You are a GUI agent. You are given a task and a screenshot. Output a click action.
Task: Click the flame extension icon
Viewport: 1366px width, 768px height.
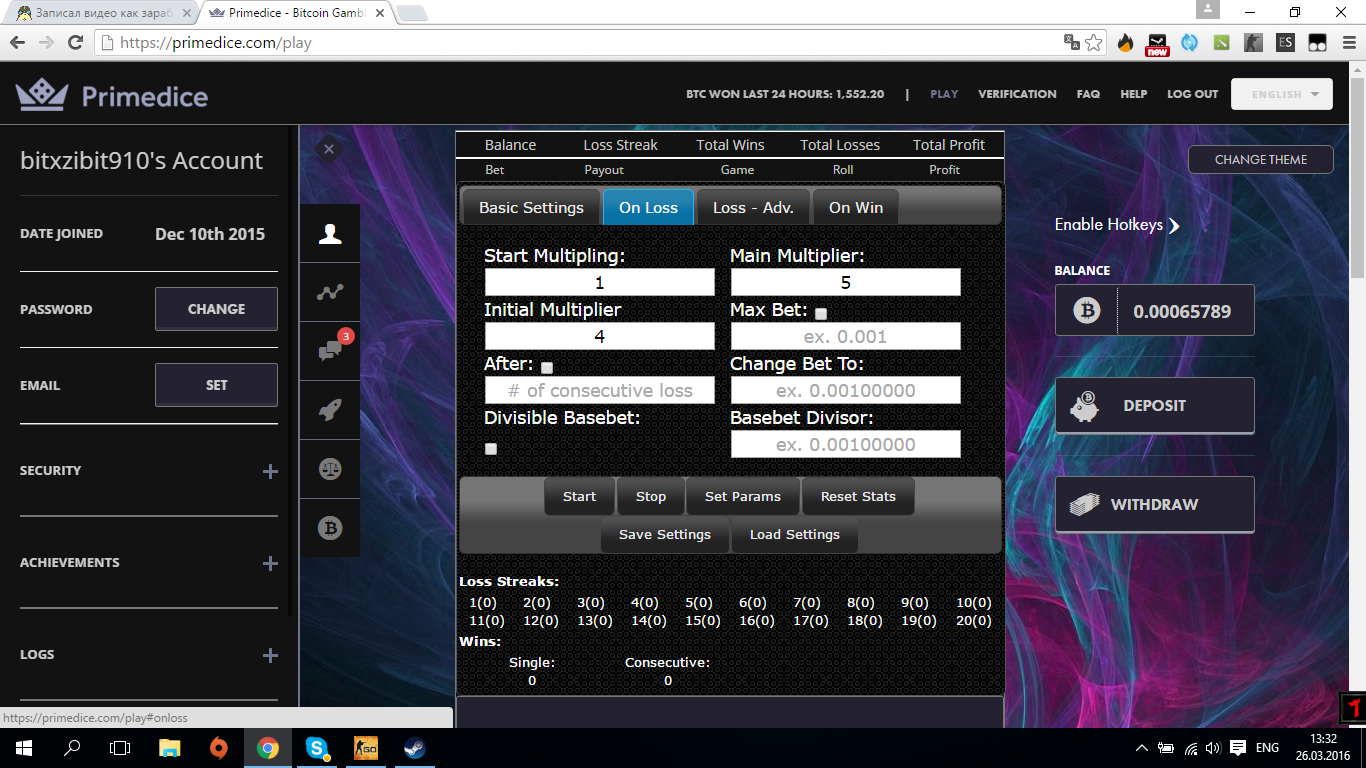tap(1126, 42)
